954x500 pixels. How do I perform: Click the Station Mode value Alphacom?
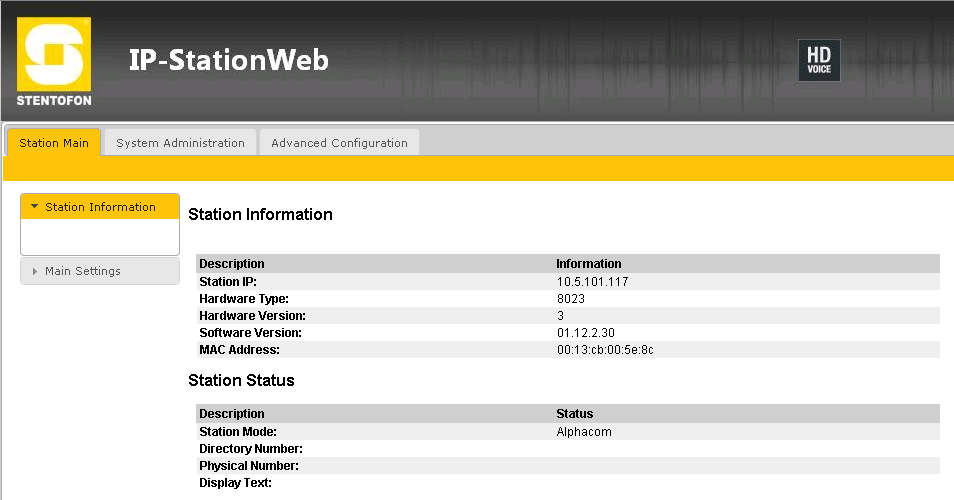click(x=583, y=432)
